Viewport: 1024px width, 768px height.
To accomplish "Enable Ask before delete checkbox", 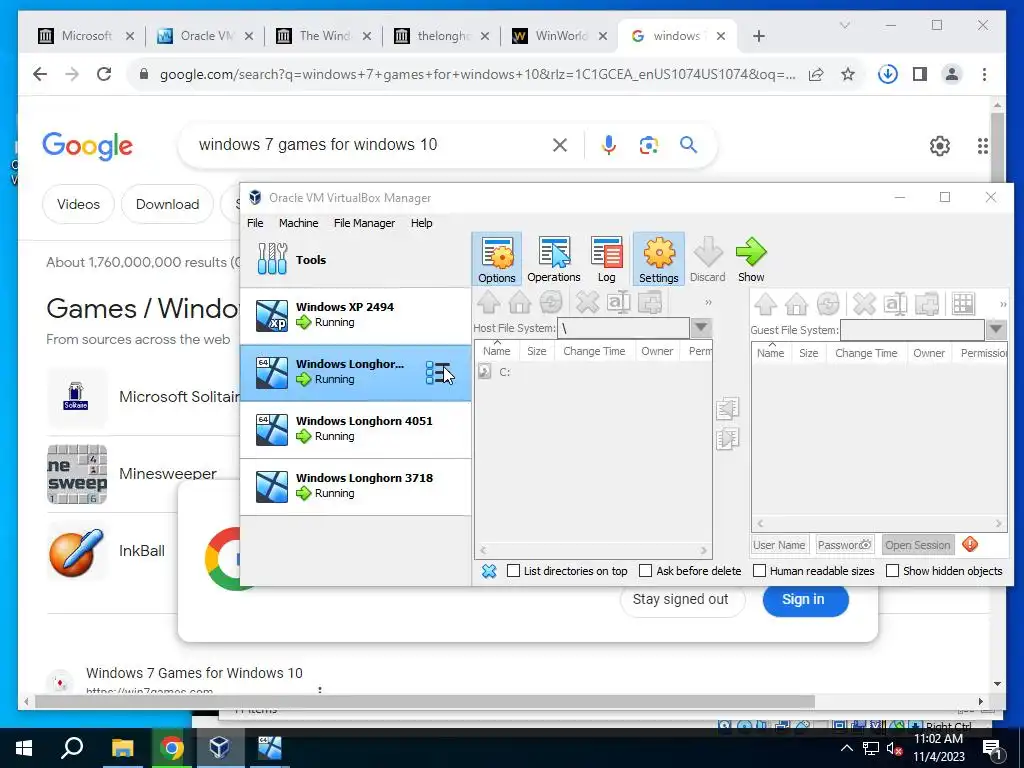I will pos(645,571).
